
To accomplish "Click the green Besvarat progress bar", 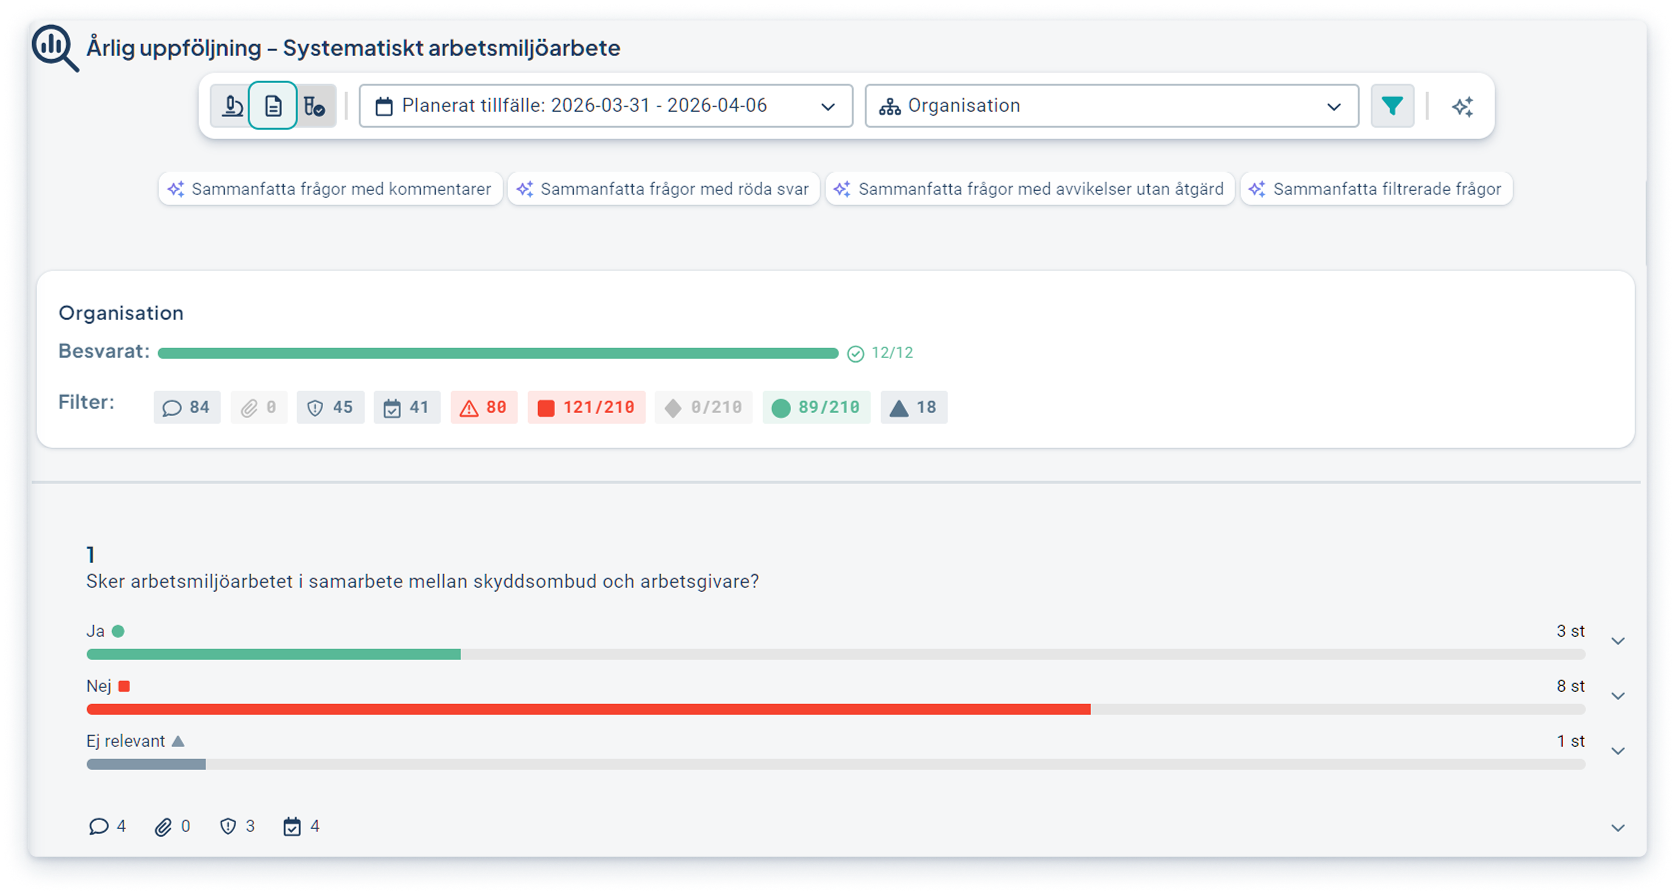I will coord(497,353).
